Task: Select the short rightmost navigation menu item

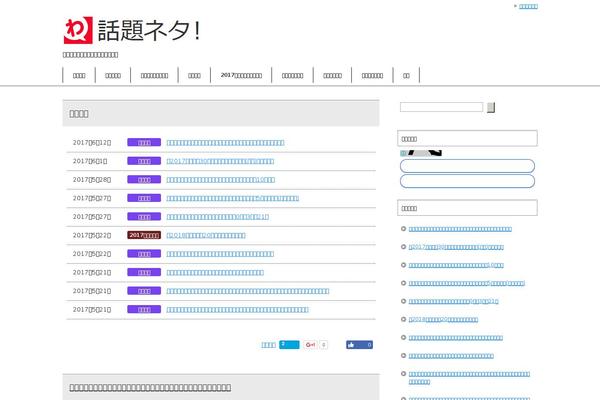Action: 406,75
